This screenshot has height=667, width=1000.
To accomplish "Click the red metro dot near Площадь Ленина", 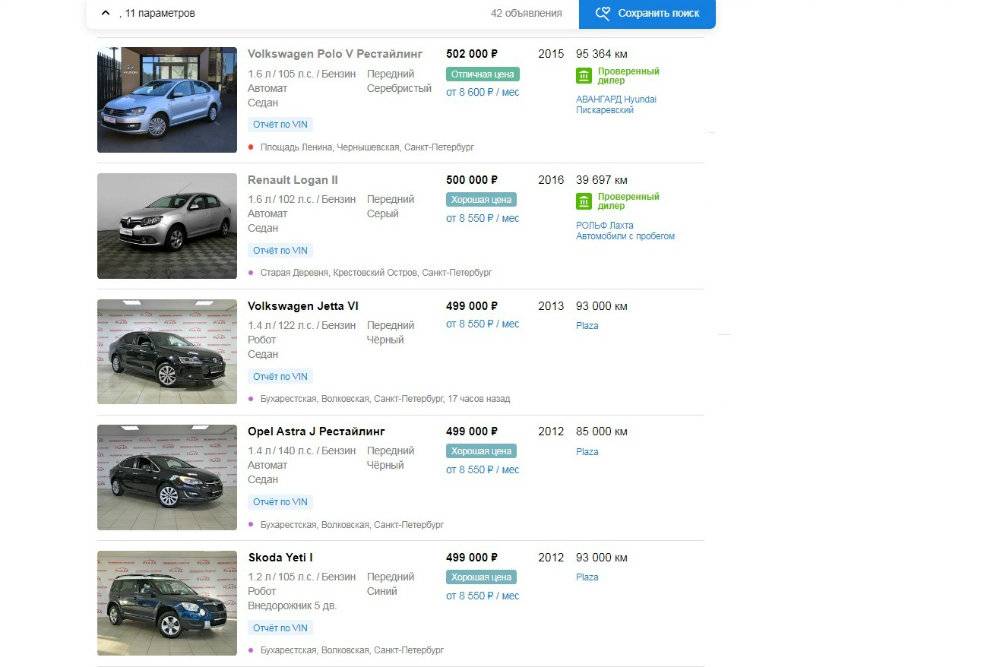I will [251, 147].
